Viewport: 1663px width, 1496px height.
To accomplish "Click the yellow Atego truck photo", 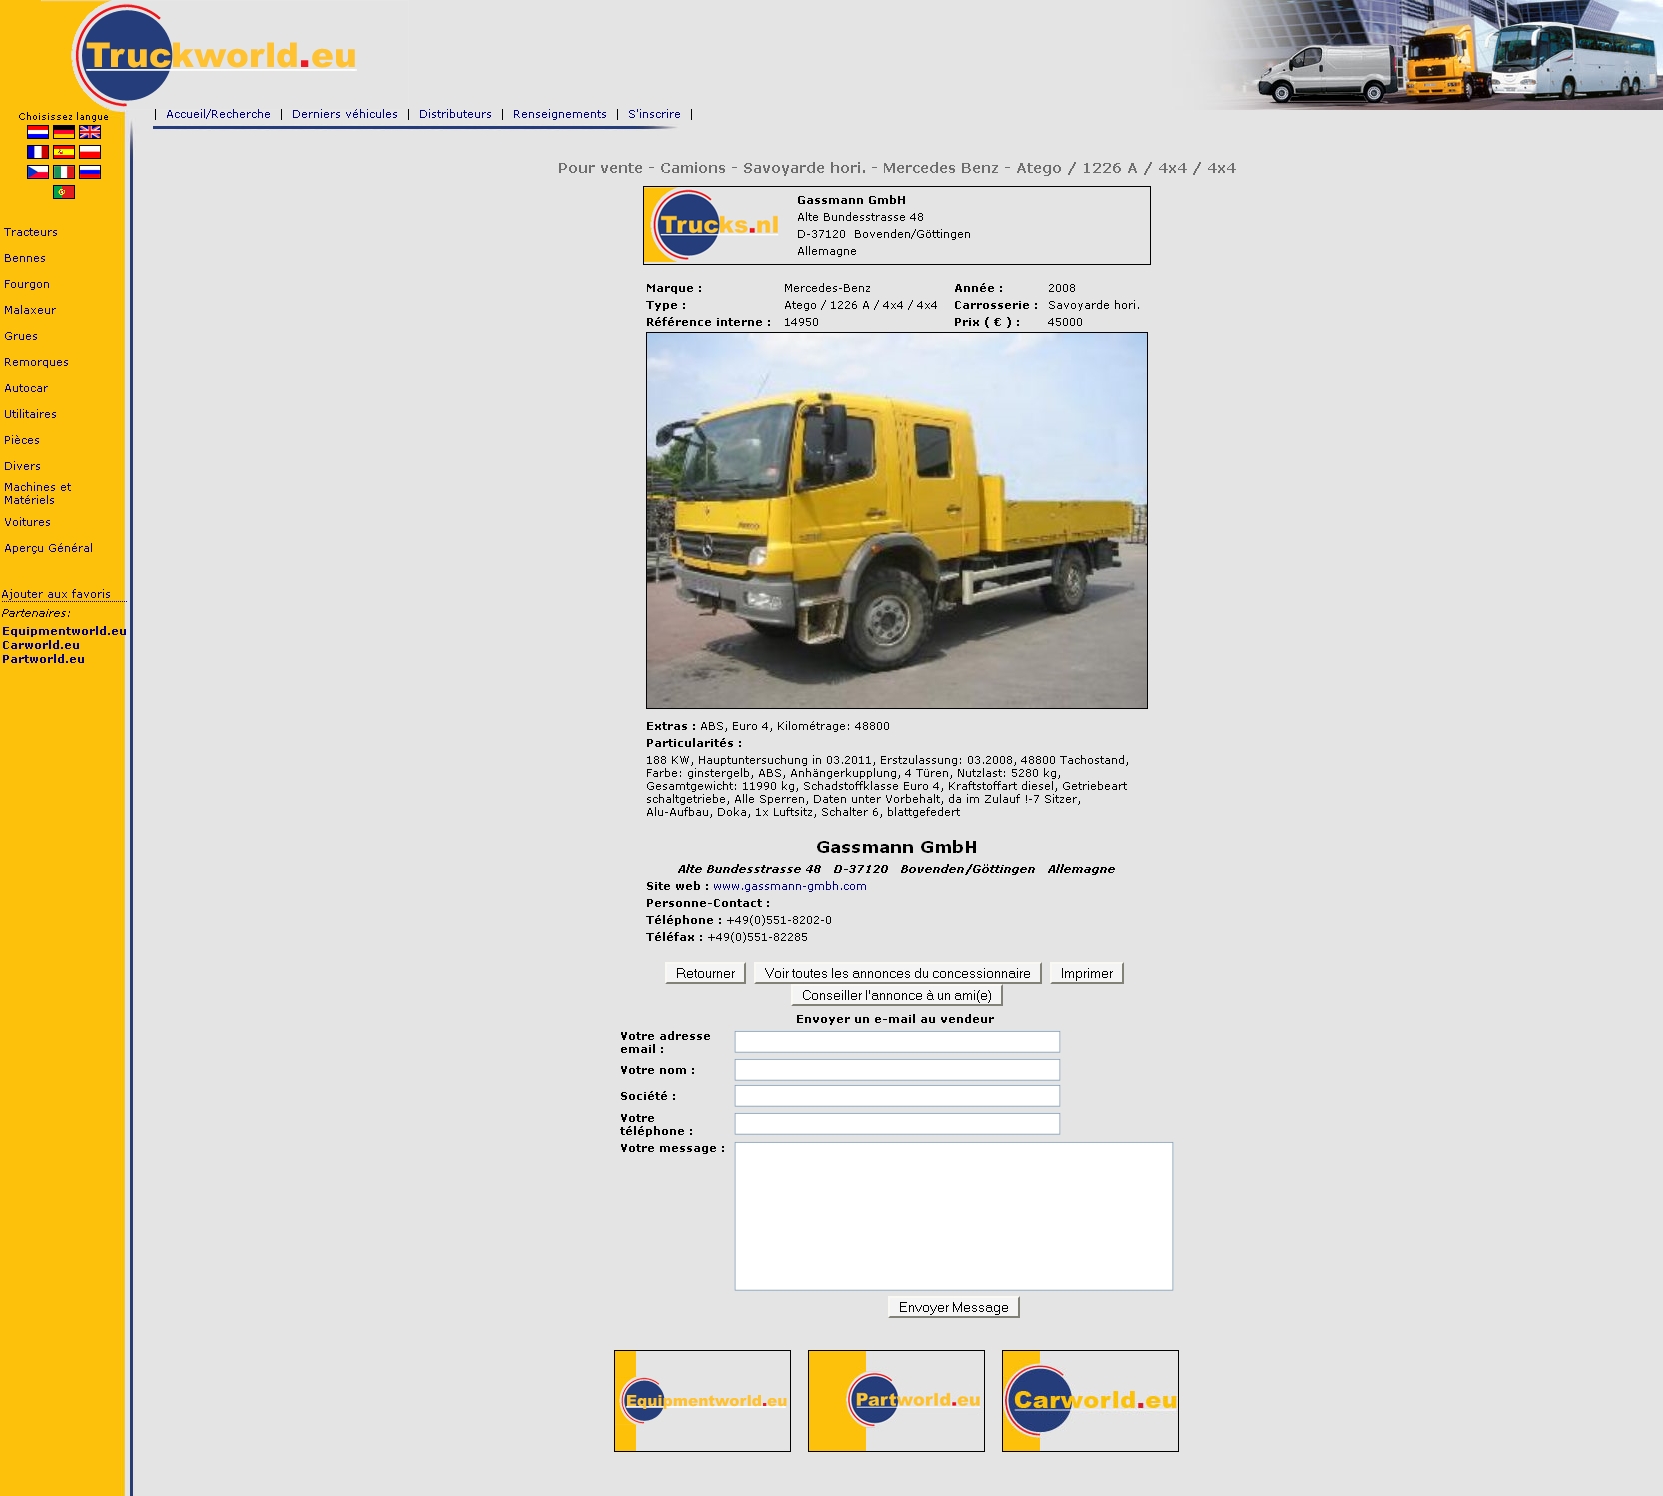I will [896, 520].
